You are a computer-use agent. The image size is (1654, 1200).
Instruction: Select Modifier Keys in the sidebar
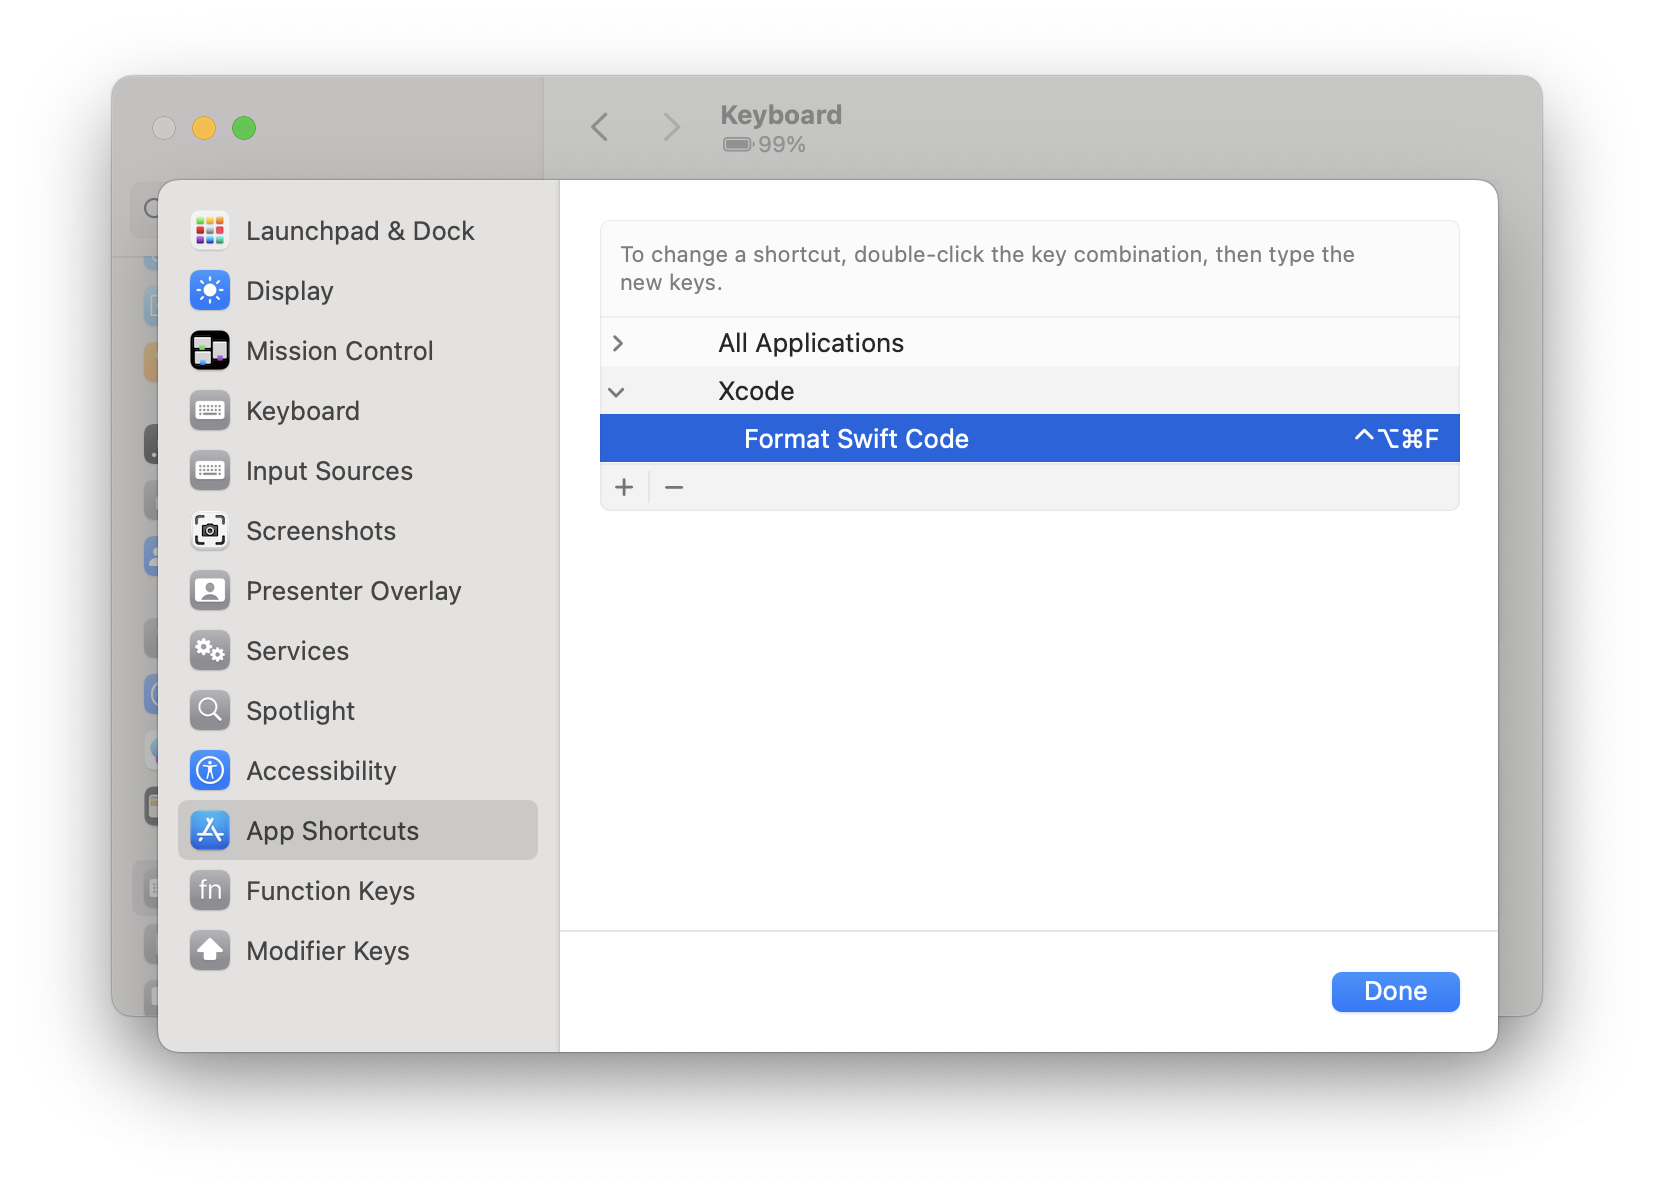(x=358, y=951)
